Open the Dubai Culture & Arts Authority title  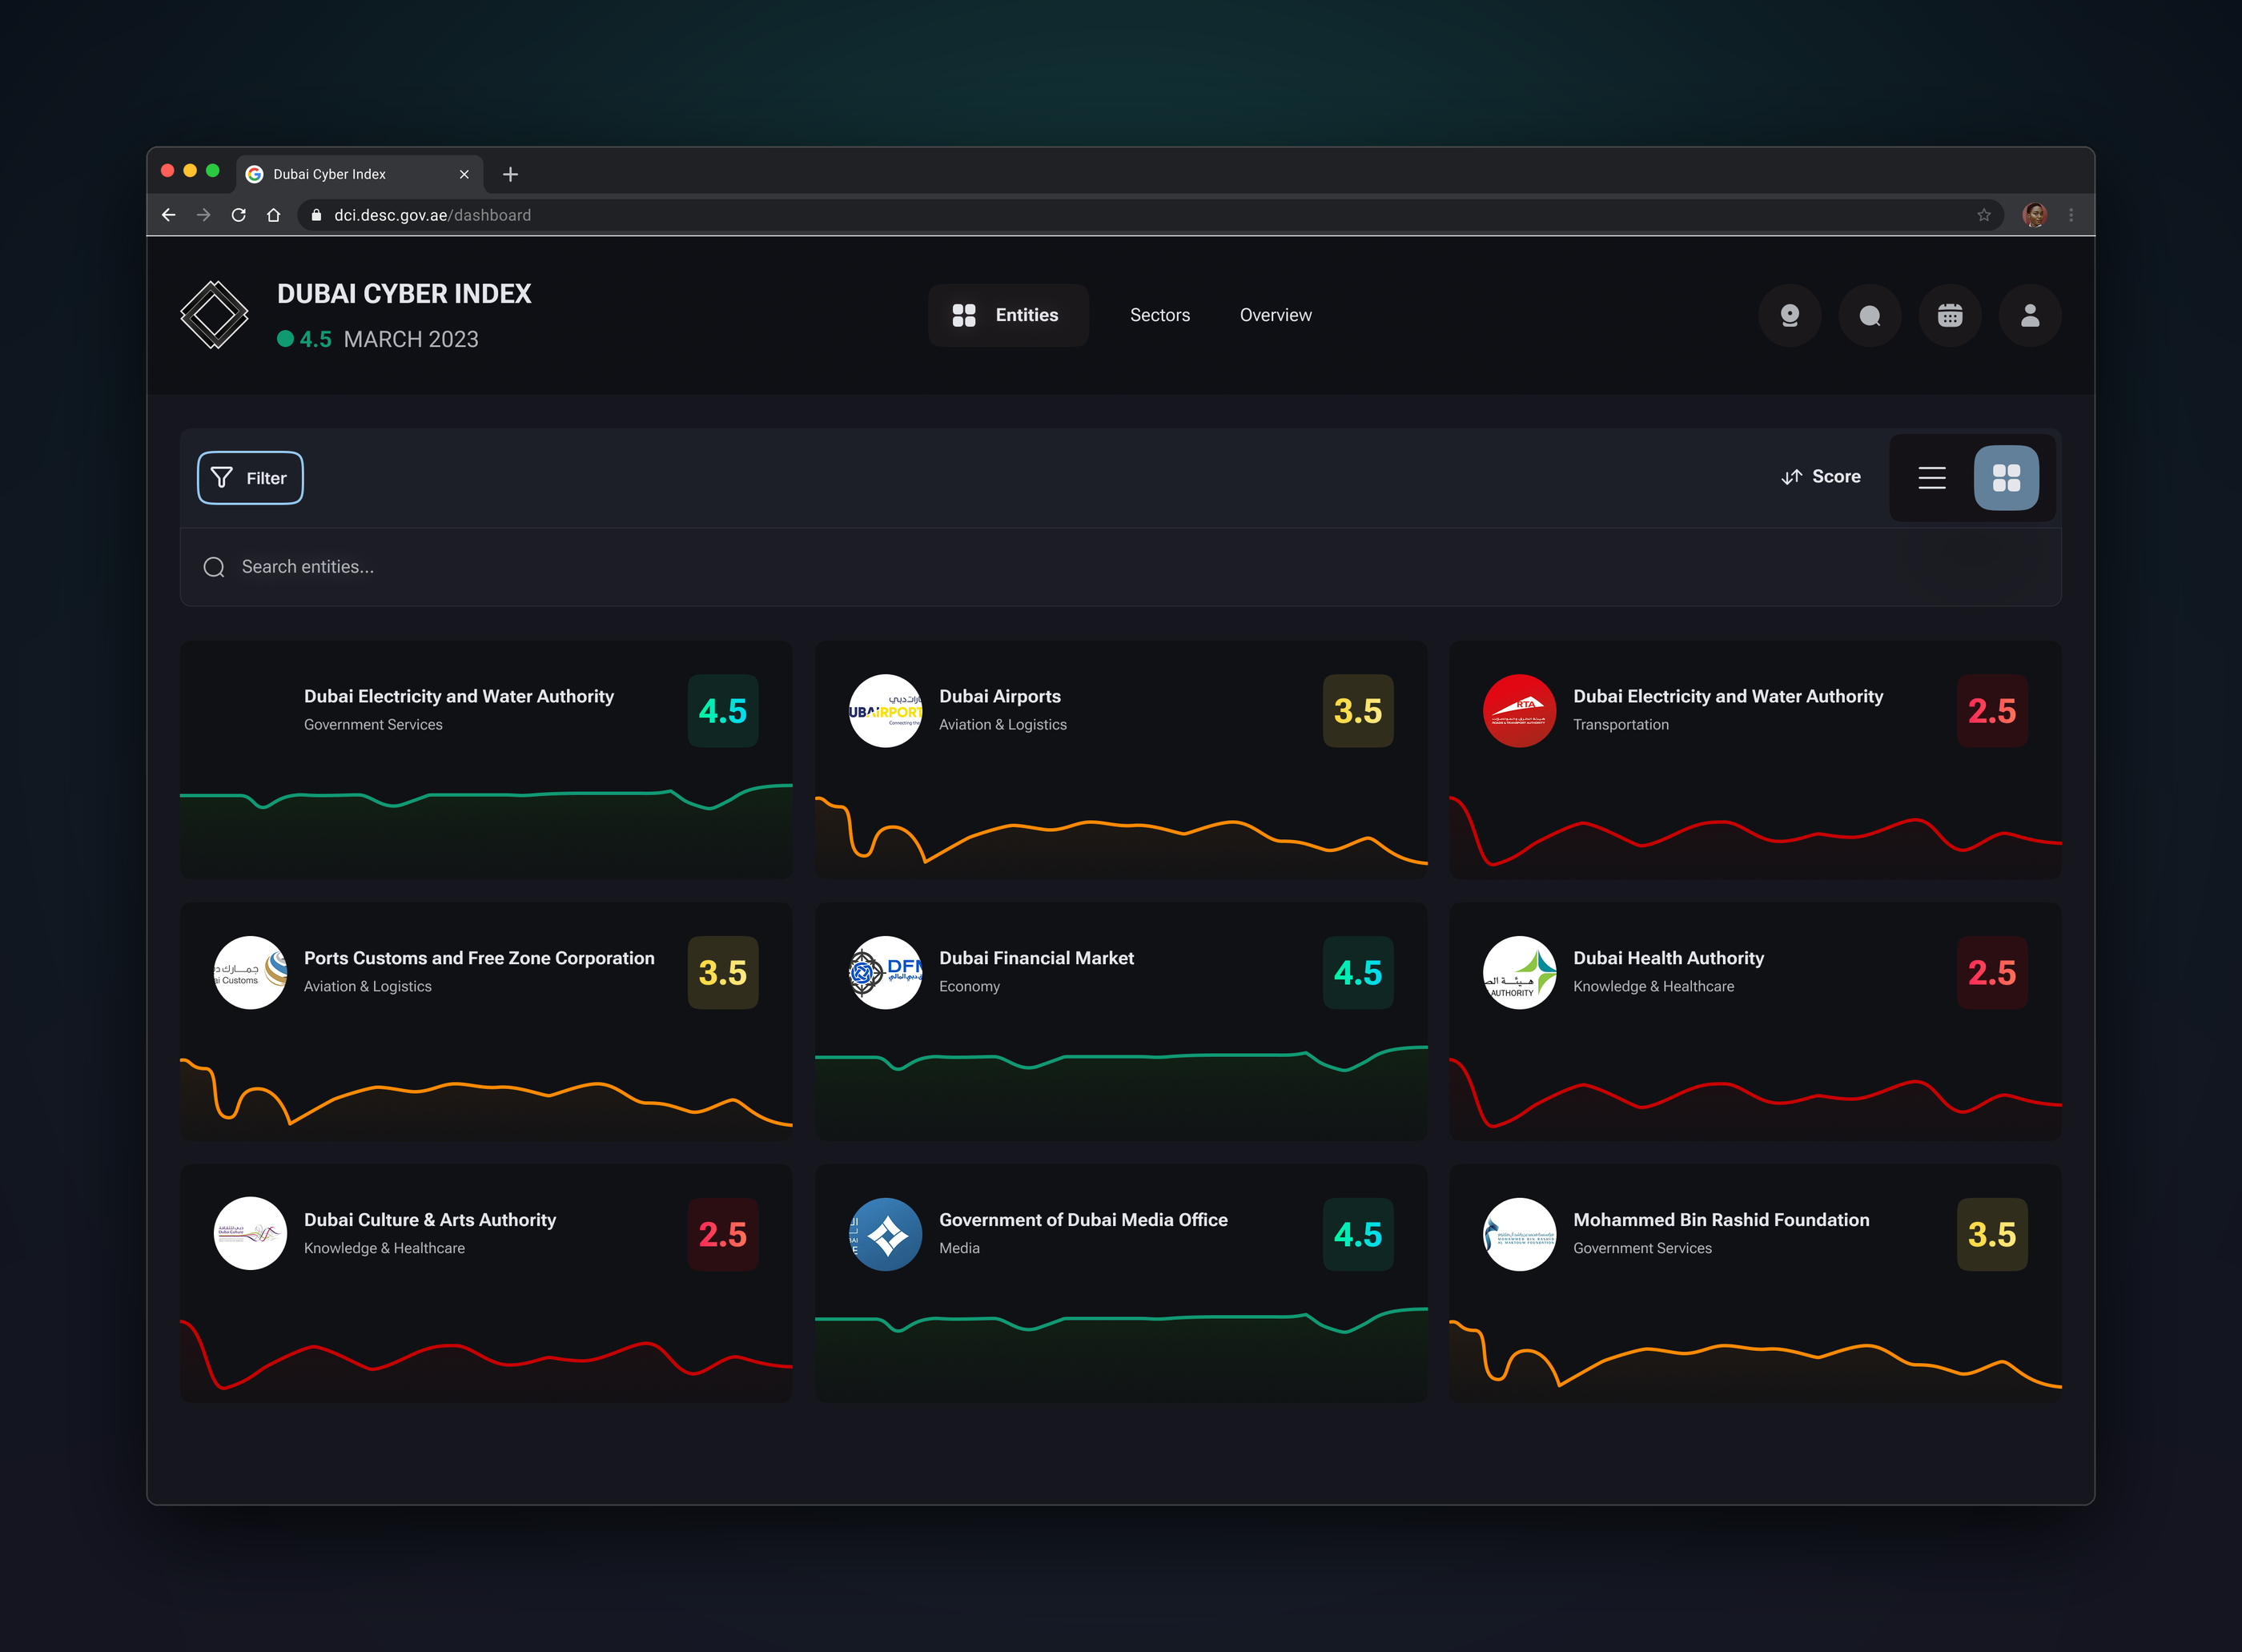click(x=430, y=1220)
